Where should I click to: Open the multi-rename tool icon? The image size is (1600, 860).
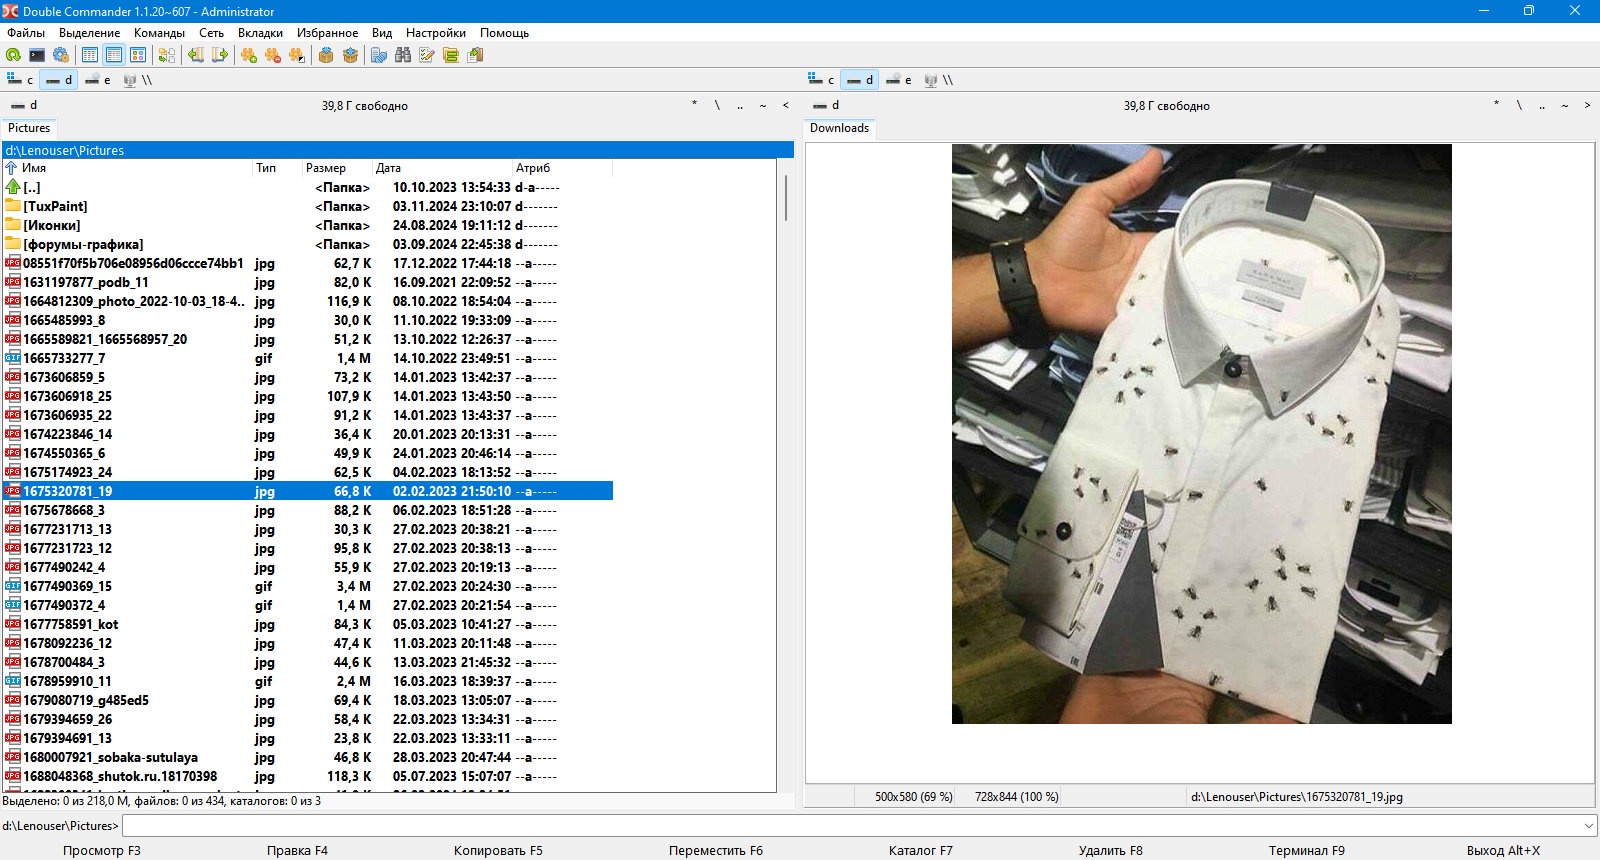coord(427,55)
